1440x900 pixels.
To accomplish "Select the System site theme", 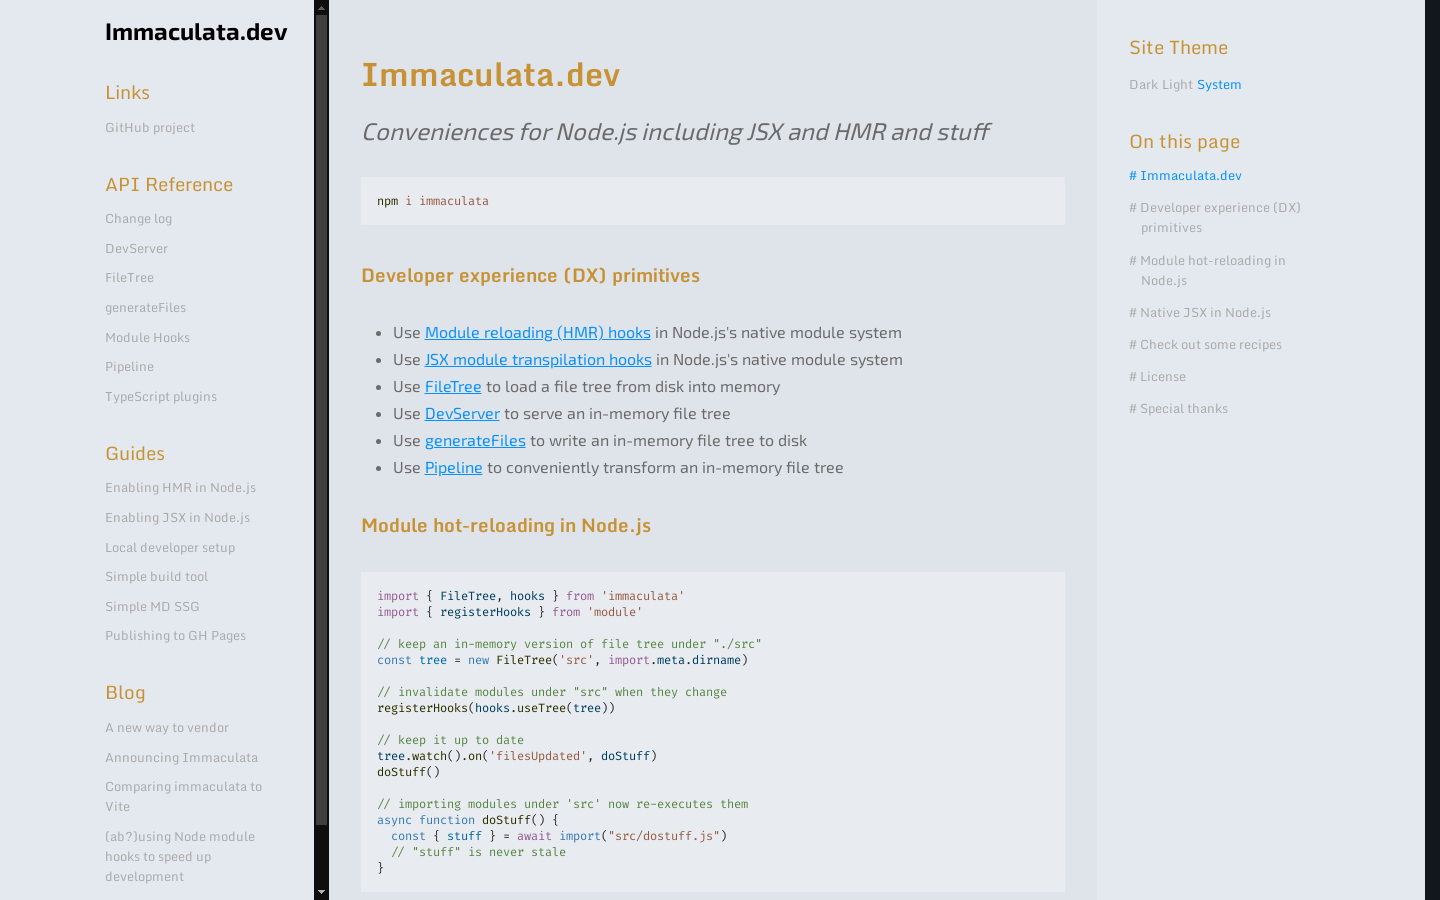I will click(1219, 85).
